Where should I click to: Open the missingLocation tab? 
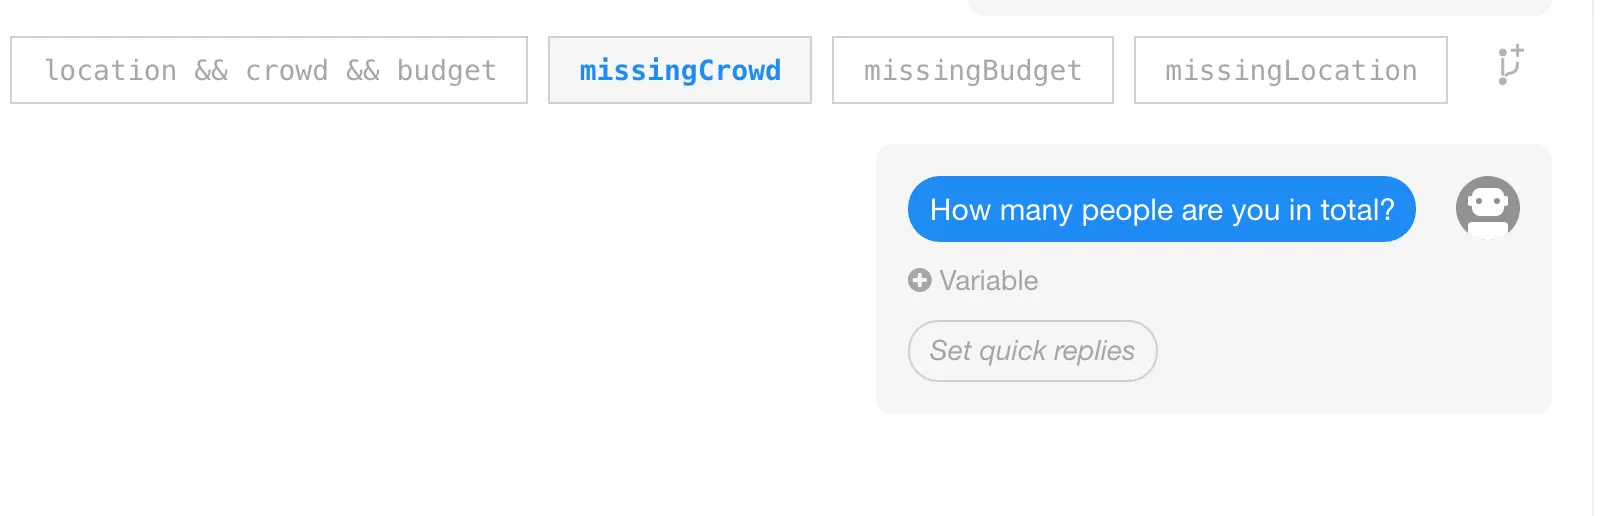tap(1290, 71)
